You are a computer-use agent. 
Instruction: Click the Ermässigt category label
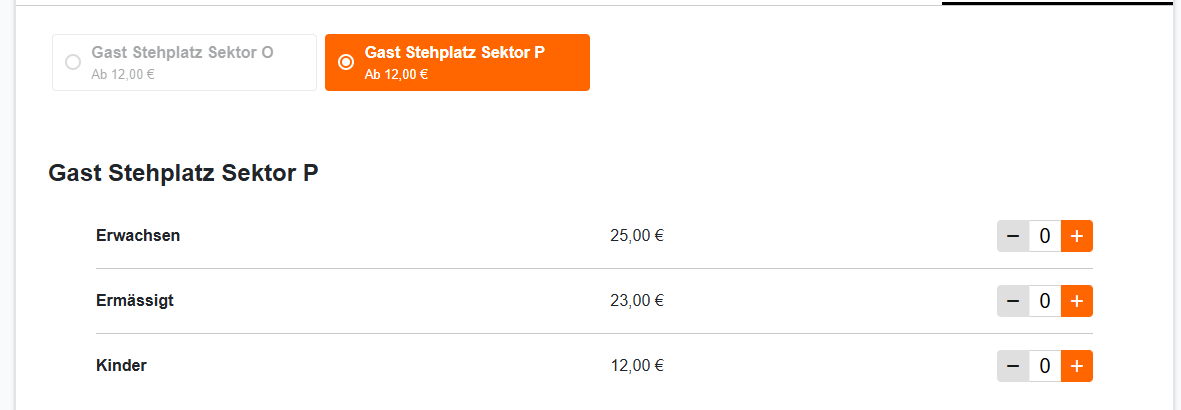135,300
